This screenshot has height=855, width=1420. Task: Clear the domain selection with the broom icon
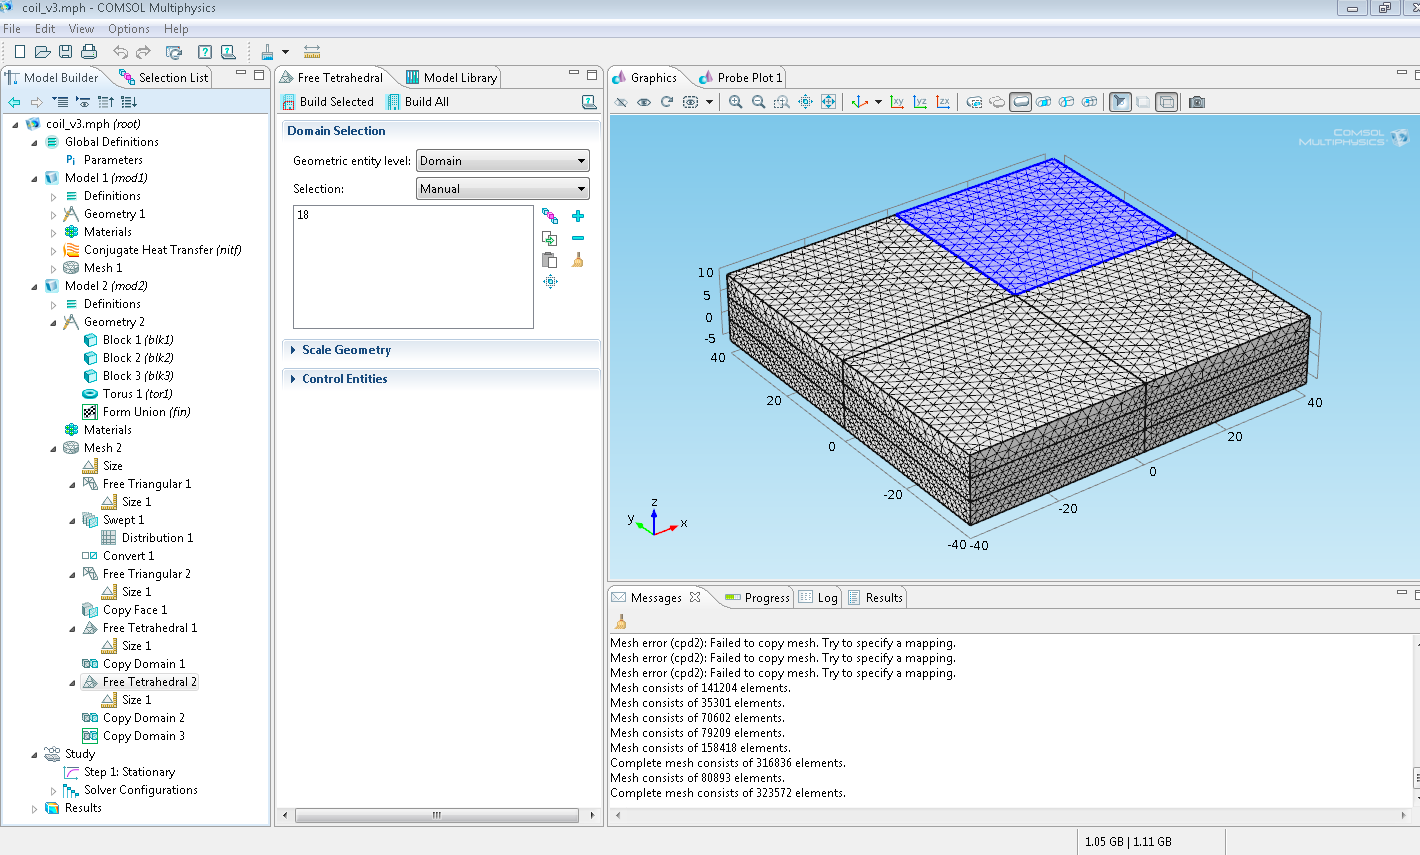(577, 260)
